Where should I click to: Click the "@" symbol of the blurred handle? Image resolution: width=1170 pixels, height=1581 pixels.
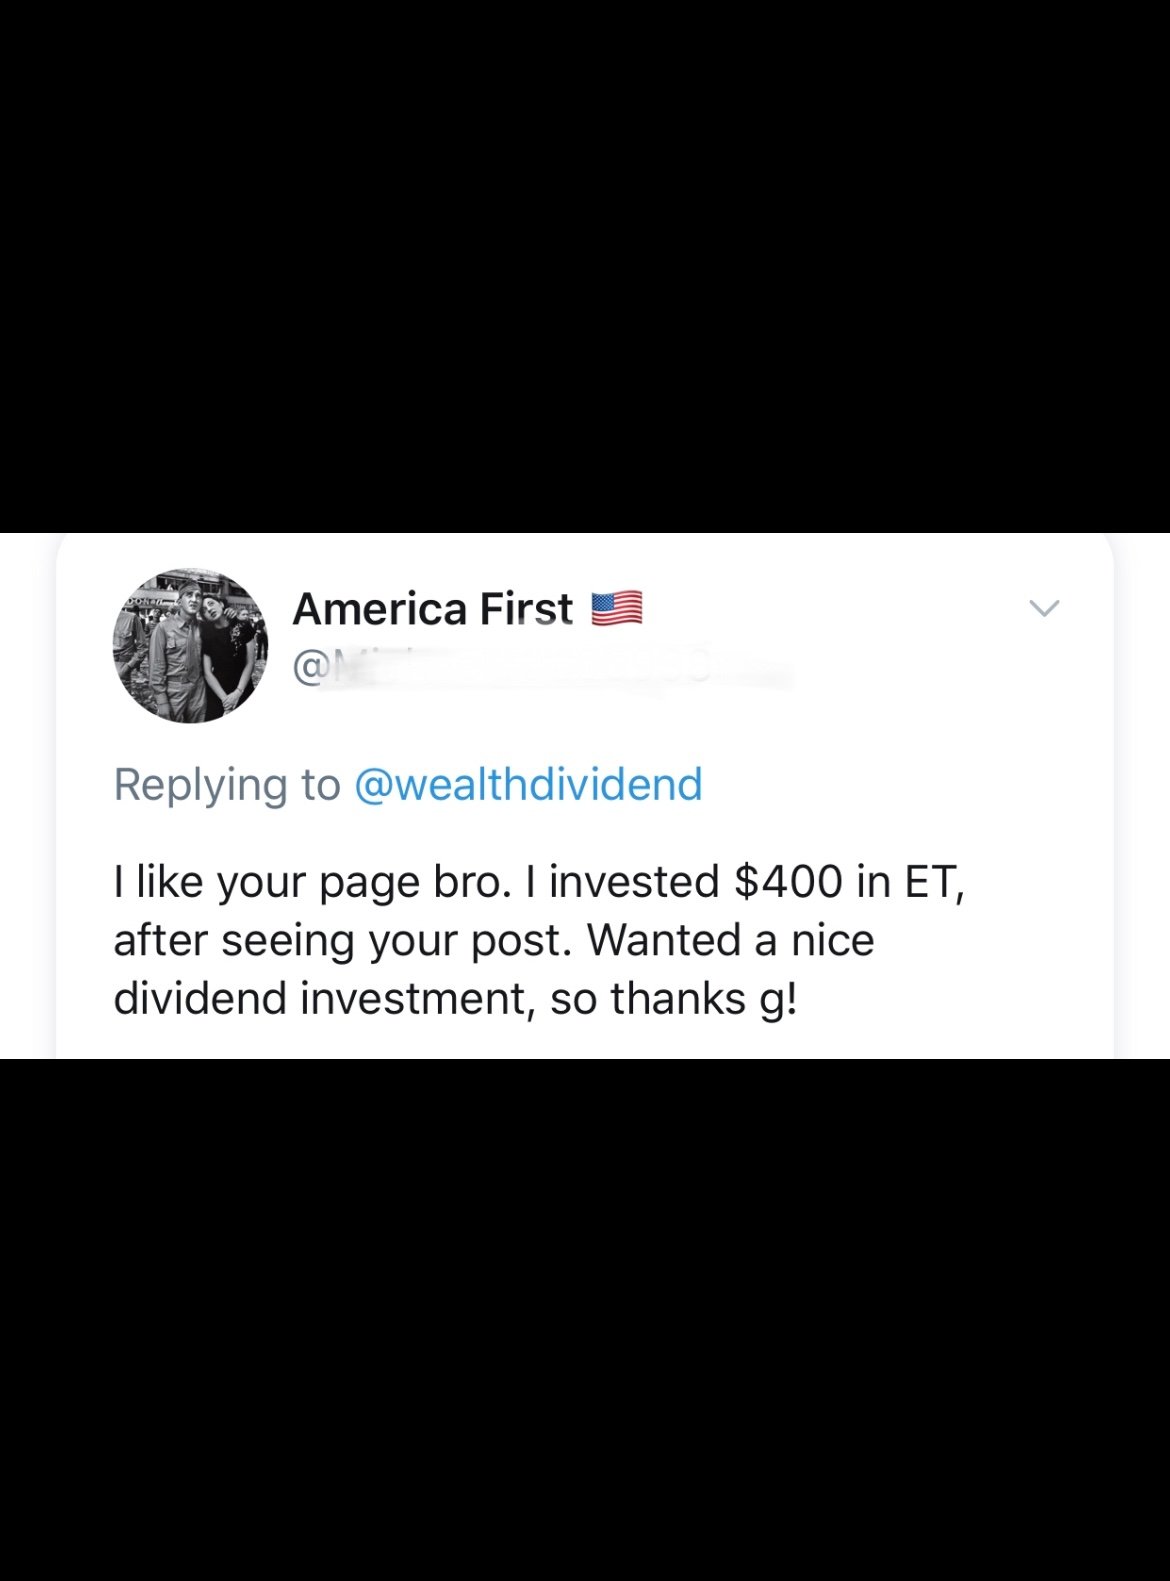click(309, 669)
